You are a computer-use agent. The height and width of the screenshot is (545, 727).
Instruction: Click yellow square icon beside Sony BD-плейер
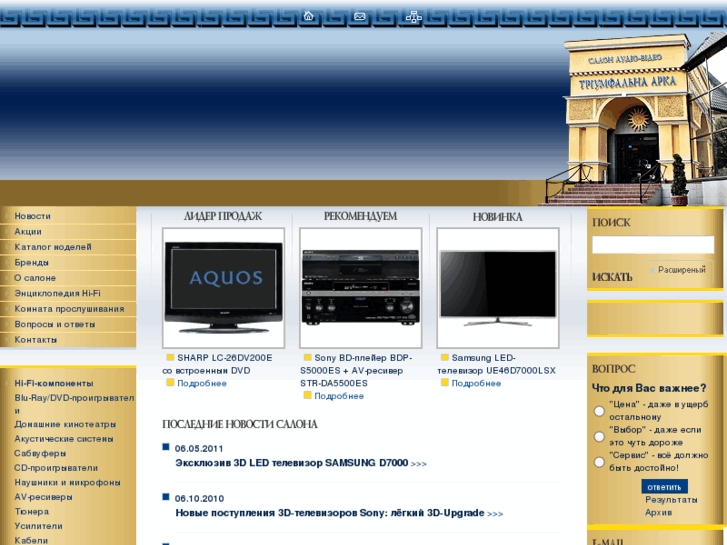[307, 357]
